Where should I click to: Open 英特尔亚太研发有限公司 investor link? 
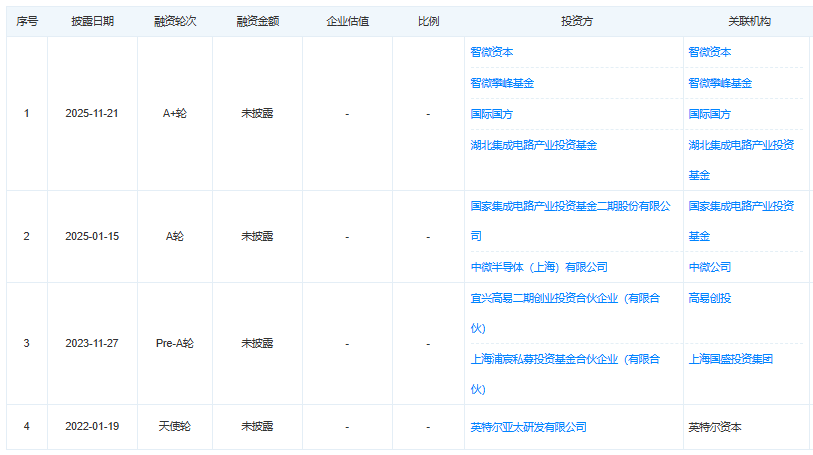pos(528,427)
